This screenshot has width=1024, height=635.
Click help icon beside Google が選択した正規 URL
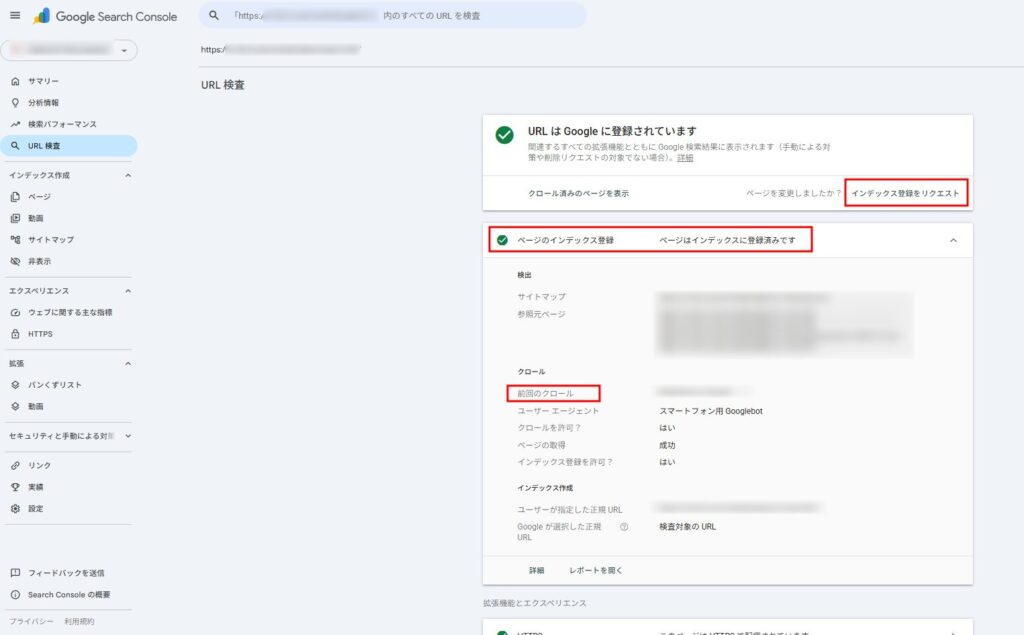[x=624, y=527]
